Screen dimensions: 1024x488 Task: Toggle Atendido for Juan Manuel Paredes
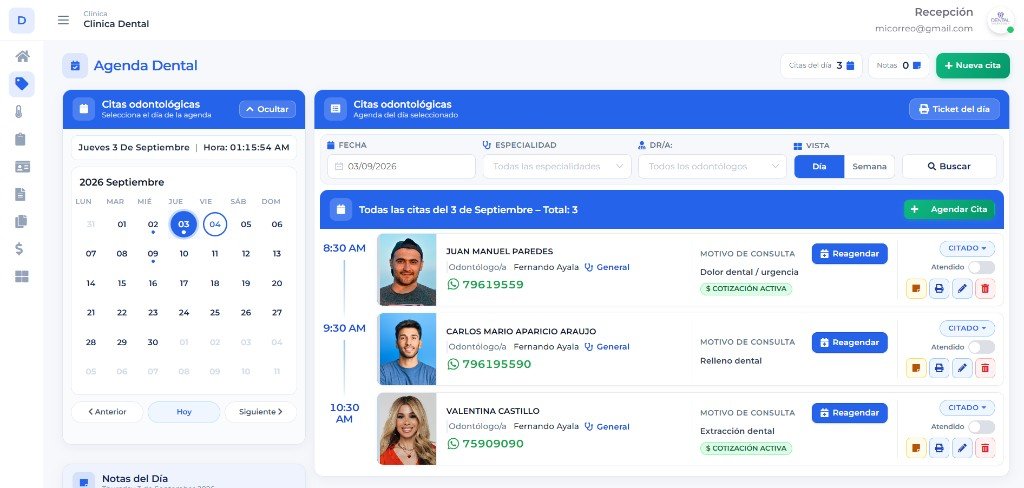pyautogui.click(x=981, y=267)
